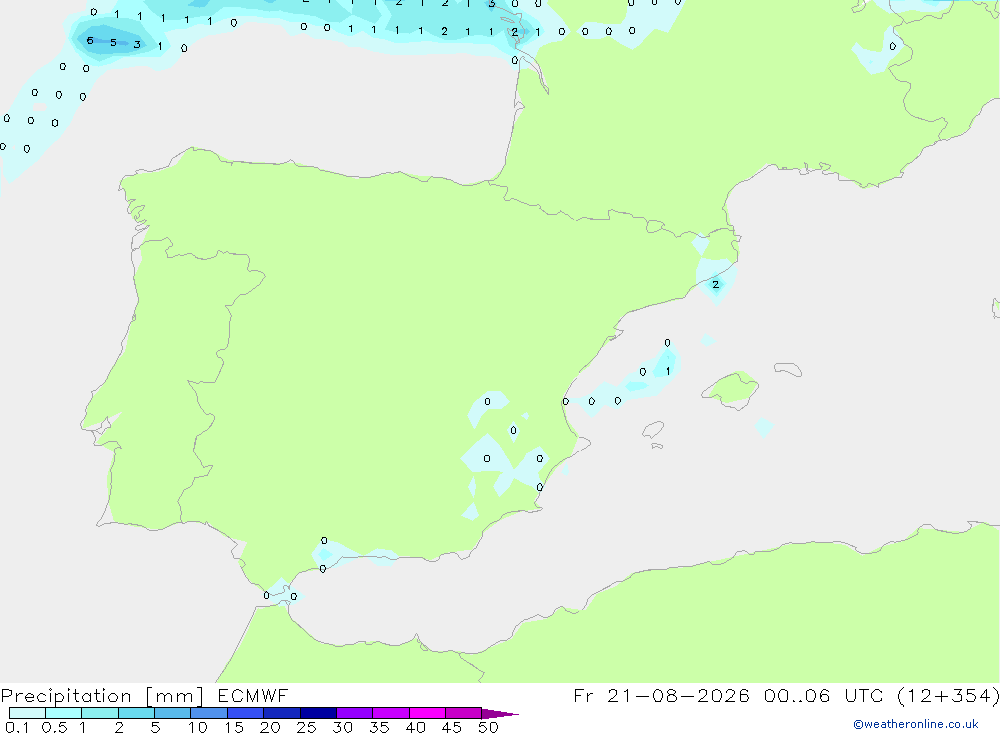Click the 15–20 mm legend swatch

pyautogui.click(x=245, y=713)
